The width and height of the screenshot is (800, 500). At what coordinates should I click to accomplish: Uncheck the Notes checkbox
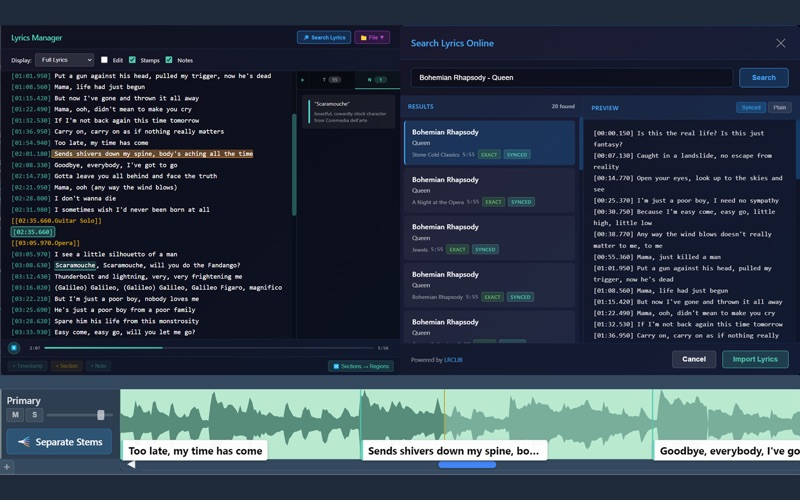(169, 60)
